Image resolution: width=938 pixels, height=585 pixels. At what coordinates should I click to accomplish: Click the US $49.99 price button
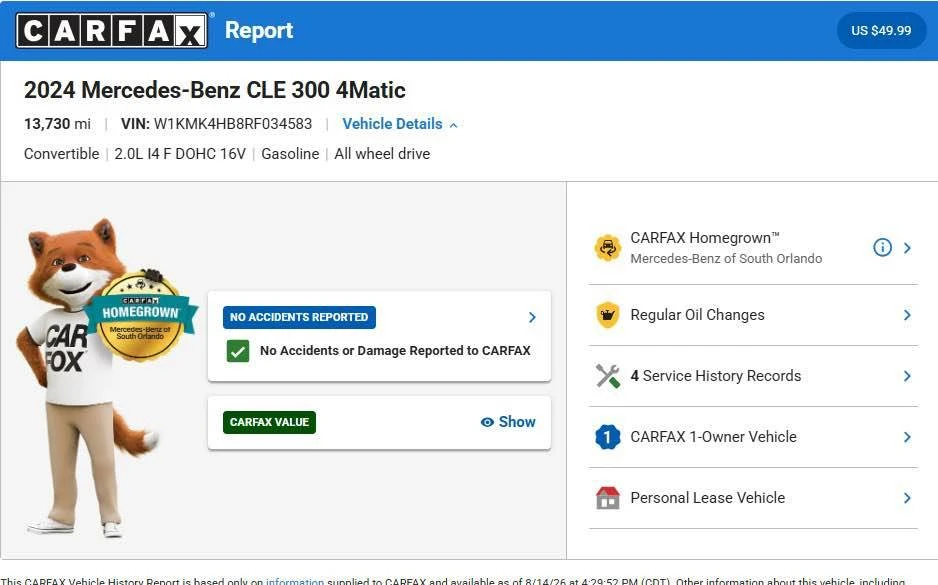[x=881, y=31]
